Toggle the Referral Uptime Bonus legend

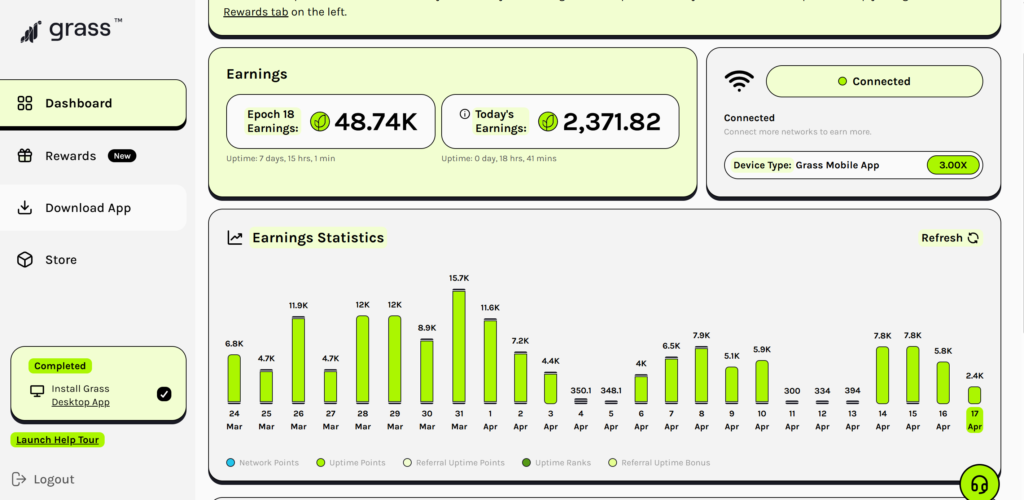pyautogui.click(x=659, y=463)
